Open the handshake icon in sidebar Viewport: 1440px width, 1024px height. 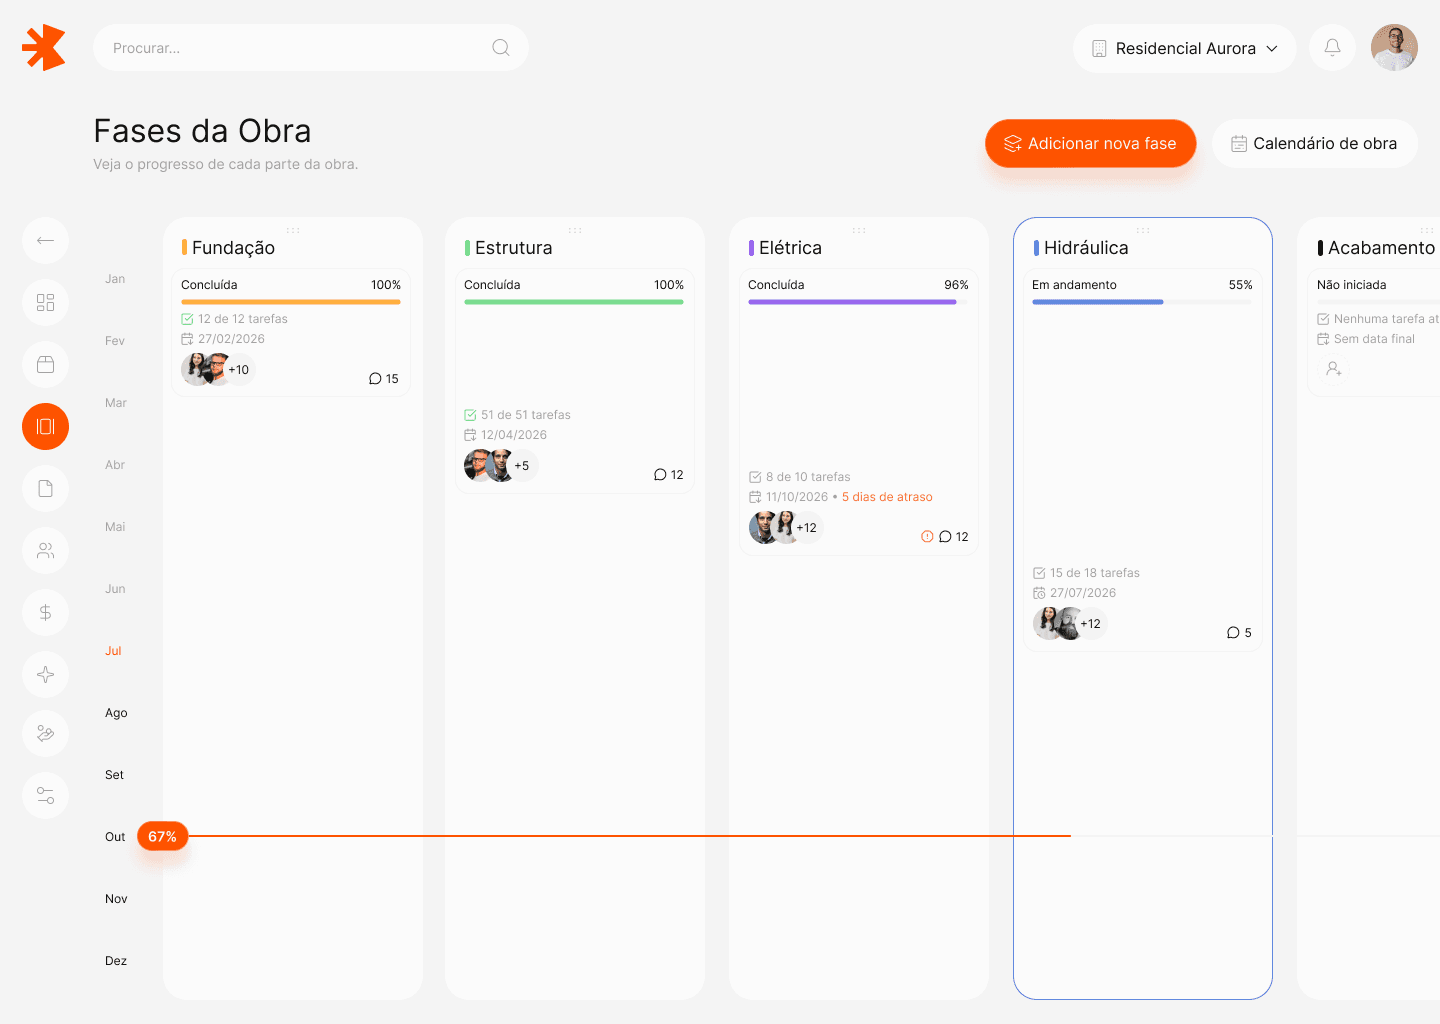tap(45, 734)
